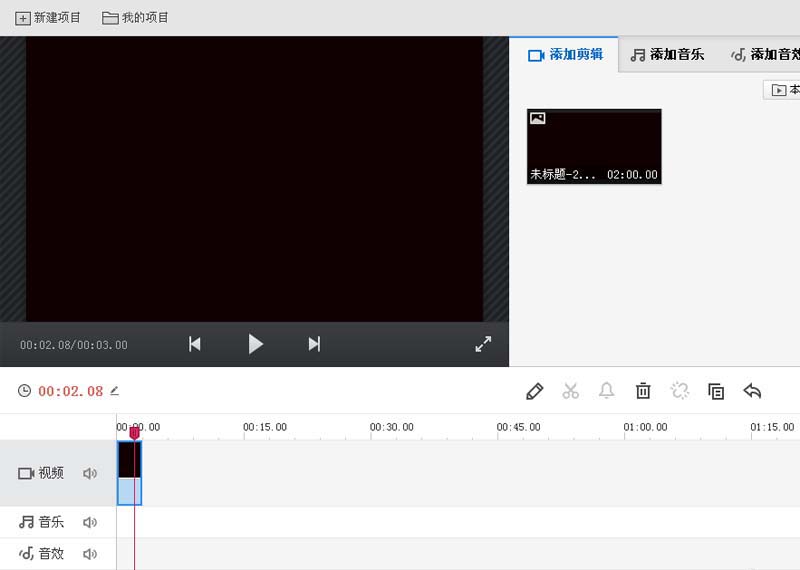Click the 01:15.00 mark on timeline ruler
The image size is (800, 570).
click(772, 427)
